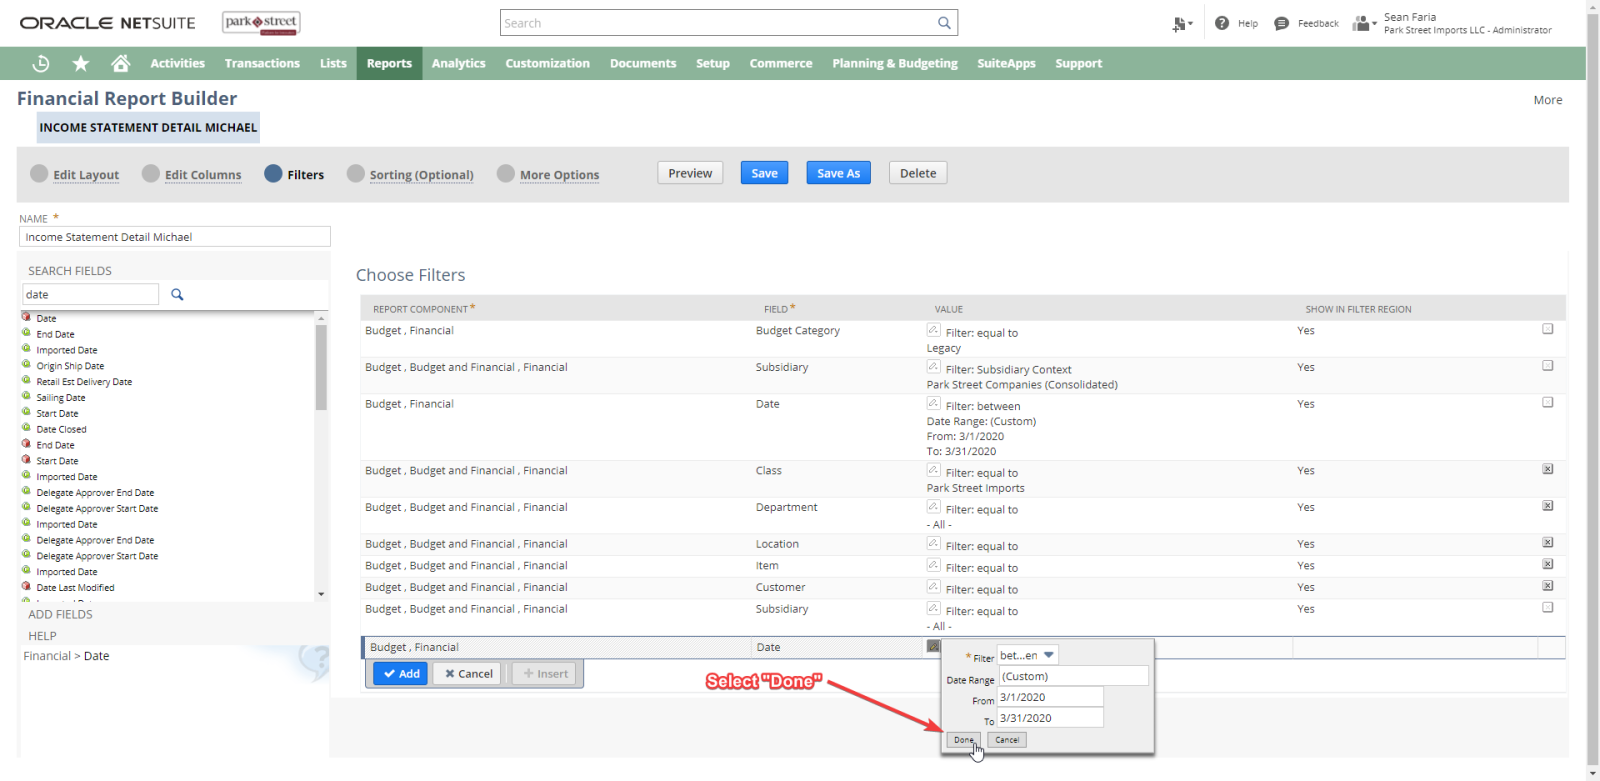Click the Save As button
This screenshot has height=781, width=1600.
click(838, 173)
